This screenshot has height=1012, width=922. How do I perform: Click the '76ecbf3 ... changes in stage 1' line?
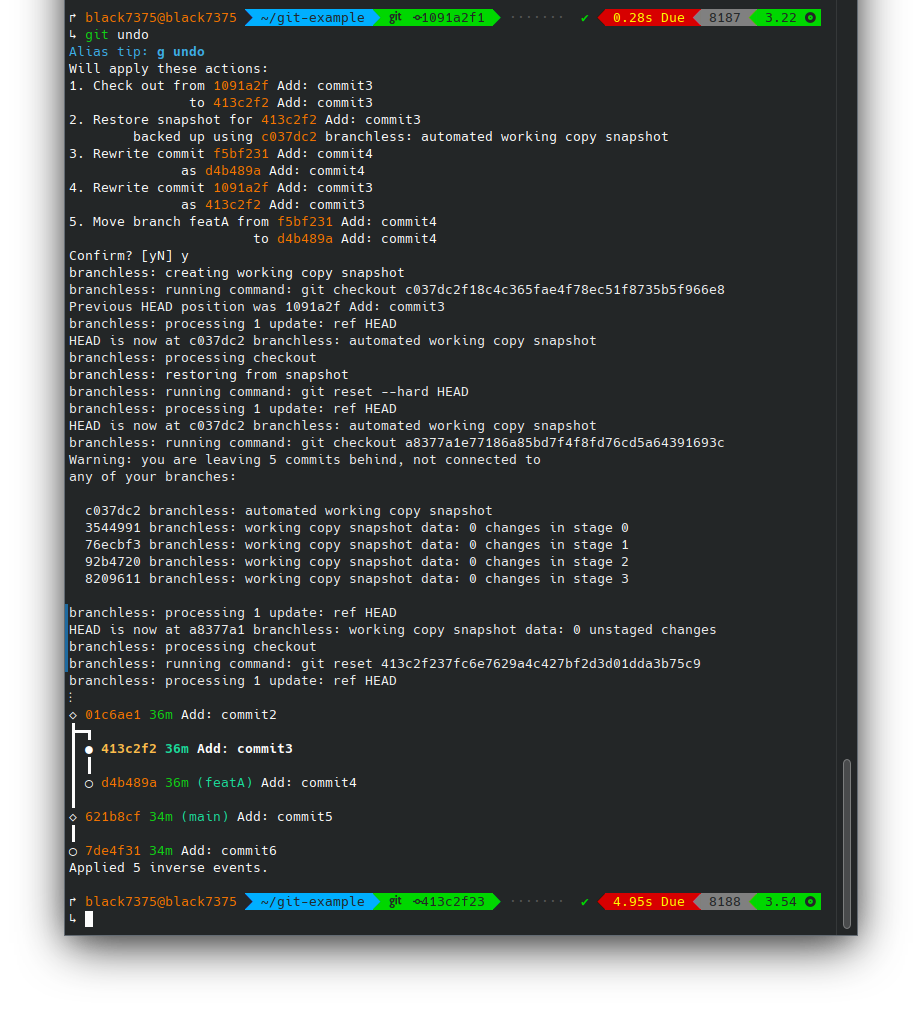[357, 545]
